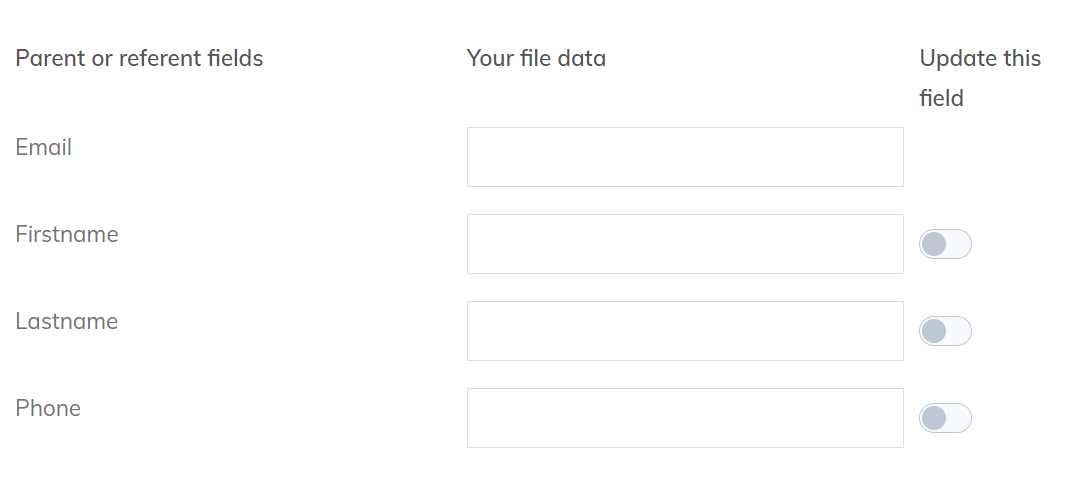Click the Phone row label
Viewport: 1081px width, 500px height.
point(48,409)
